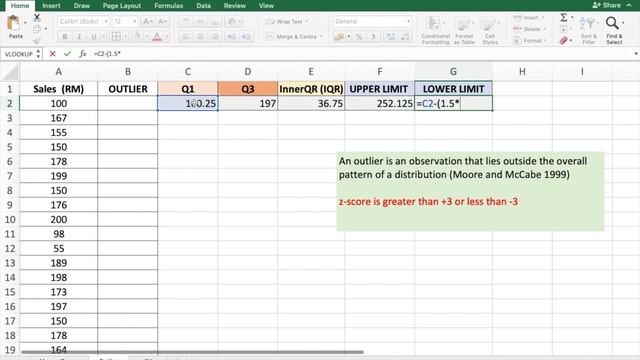Open the General number format dropdown
This screenshot has width=640, height=360.
(x=408, y=21)
